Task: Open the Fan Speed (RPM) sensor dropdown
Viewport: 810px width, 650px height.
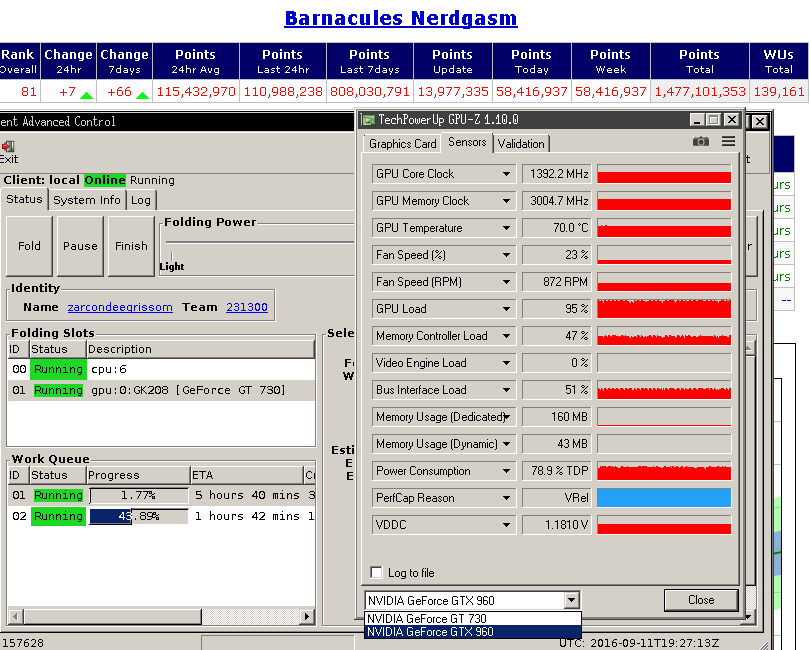Action: click(506, 282)
